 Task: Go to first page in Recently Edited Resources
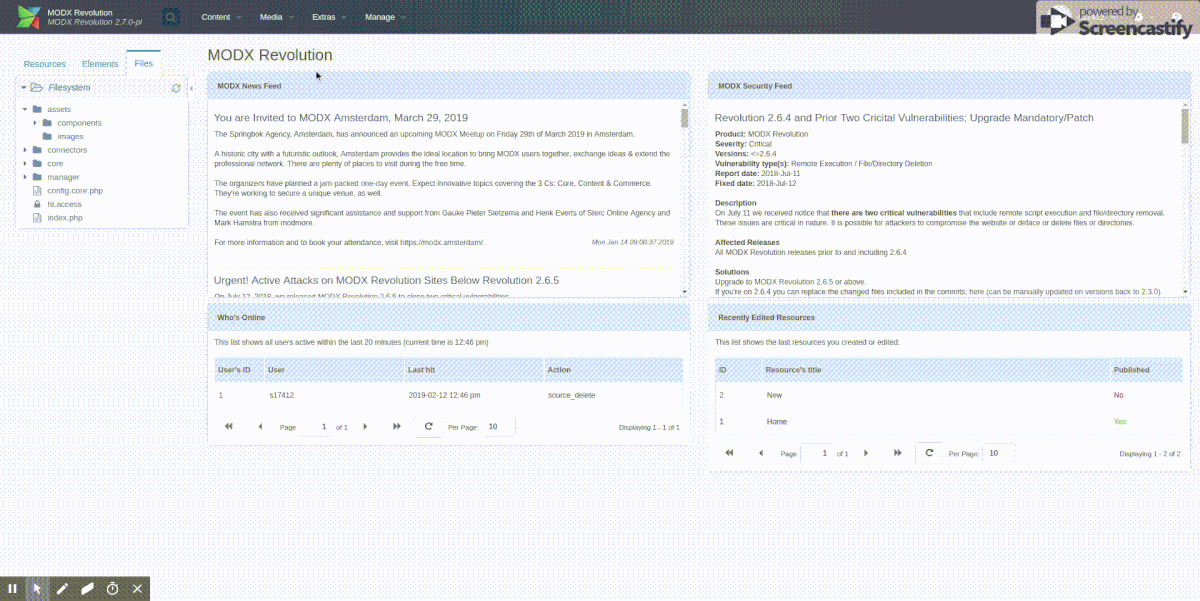coord(730,453)
